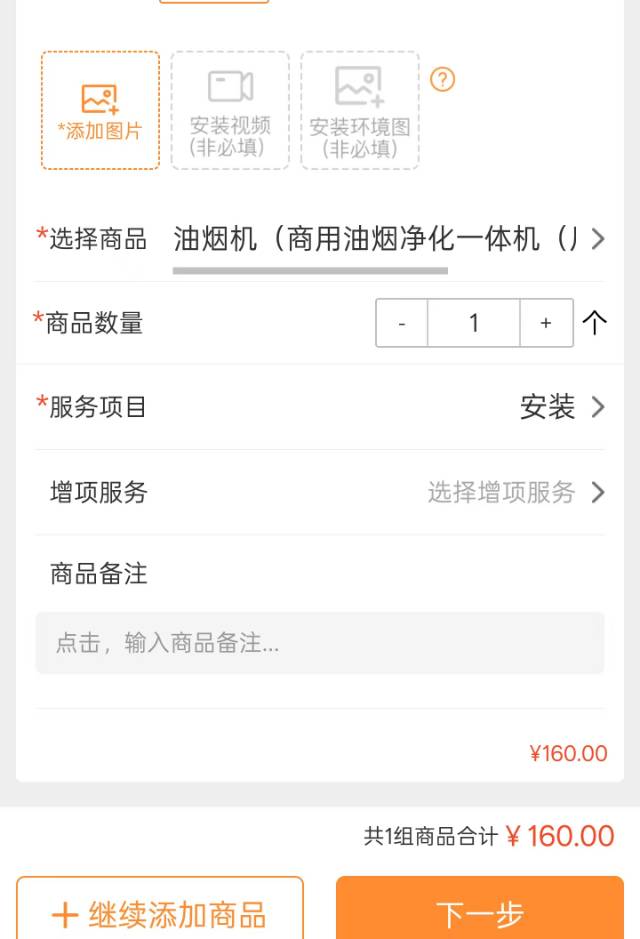Tap the add picture icon
Image resolution: width=640 pixels, height=939 pixels.
click(100, 98)
